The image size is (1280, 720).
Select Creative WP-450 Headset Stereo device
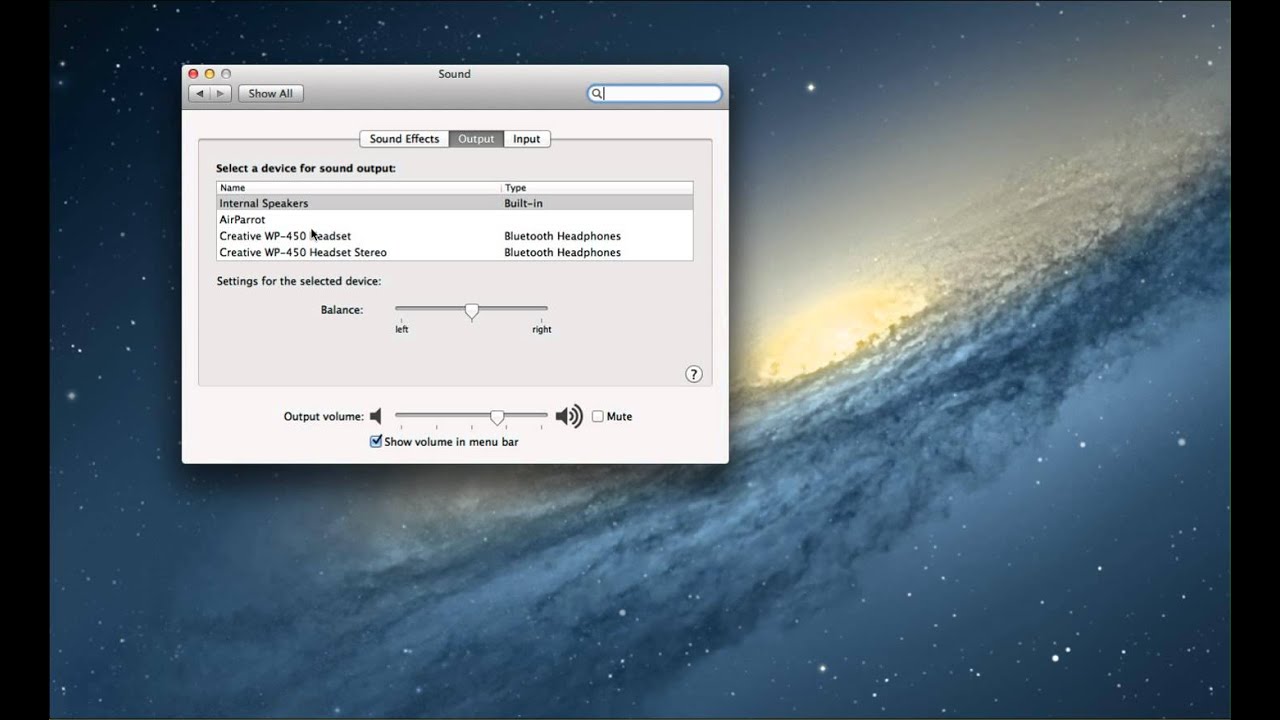[454, 252]
